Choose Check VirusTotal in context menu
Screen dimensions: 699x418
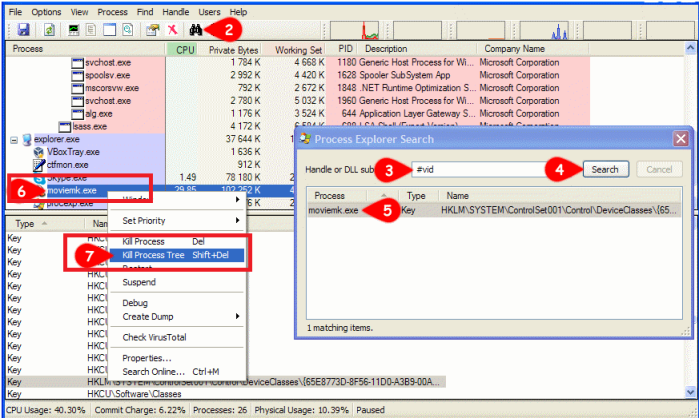coord(177,337)
